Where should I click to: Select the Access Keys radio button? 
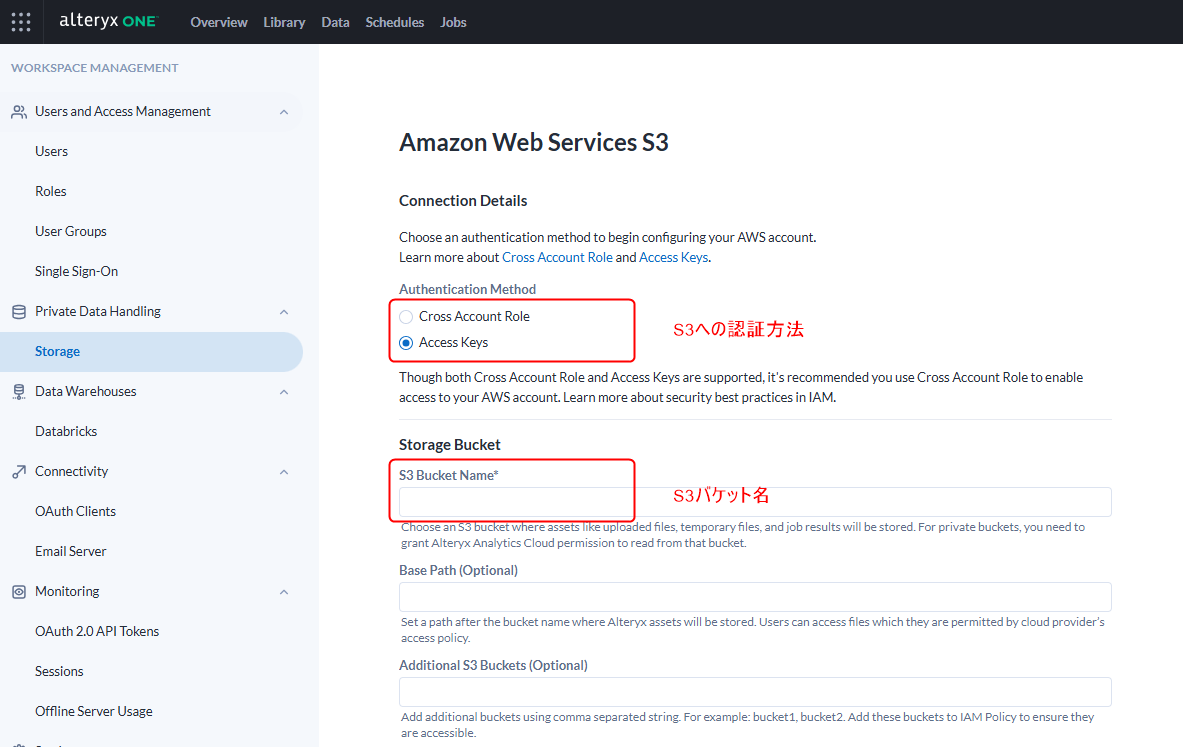tap(406, 343)
